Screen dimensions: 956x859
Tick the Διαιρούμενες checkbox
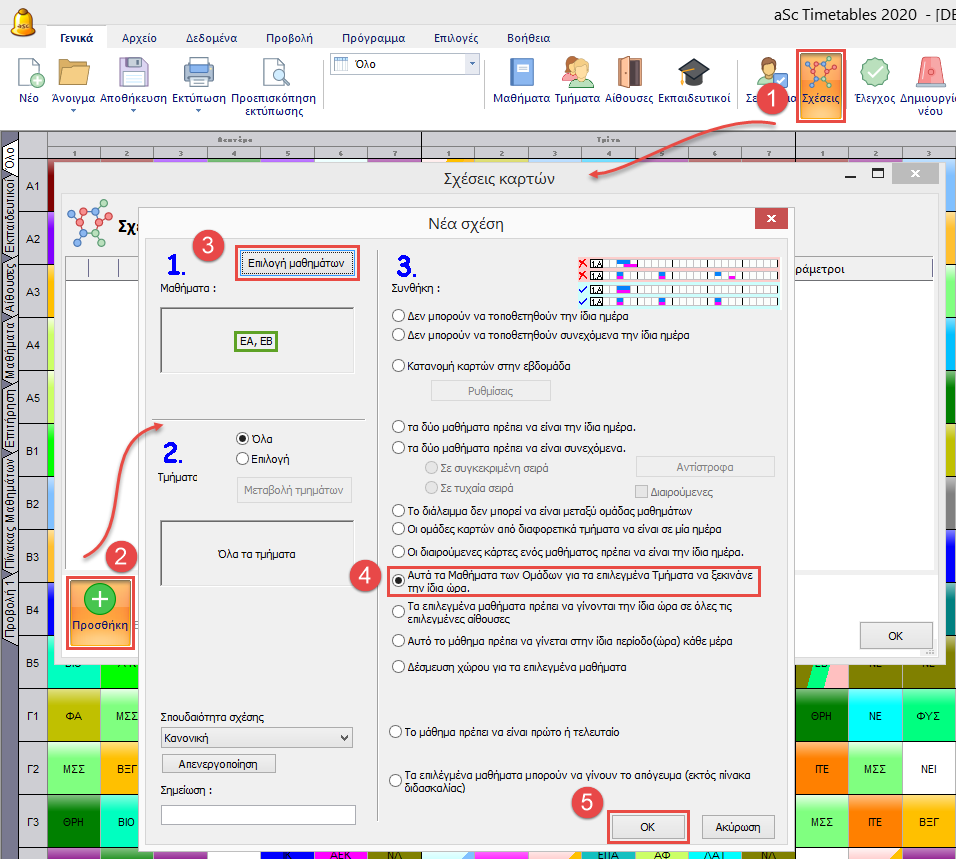(640, 491)
